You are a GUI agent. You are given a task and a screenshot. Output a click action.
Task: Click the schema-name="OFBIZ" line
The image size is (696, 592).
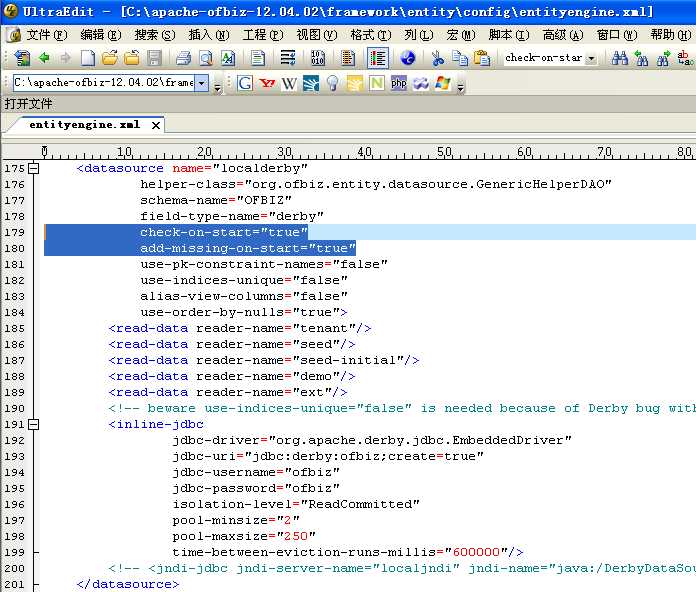pyautogui.click(x=216, y=201)
